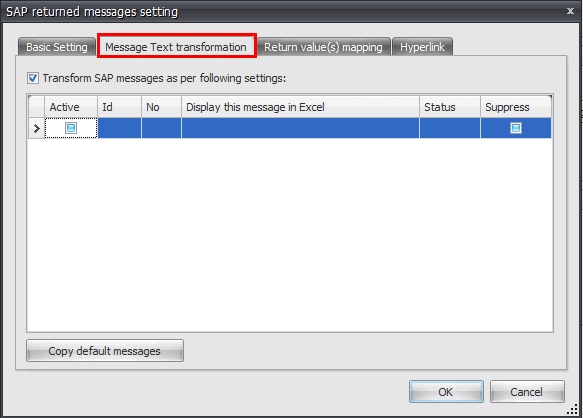The width and height of the screenshot is (583, 418).
Task: Click the Status cell in the first row
Action: [x=450, y=128]
